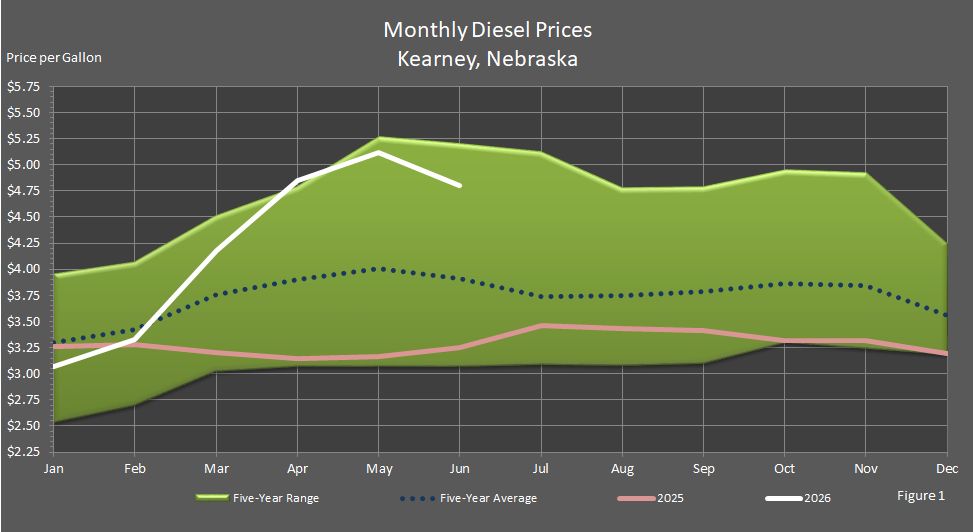The image size is (973, 532).
Task: Click the green Five-Year Range legend swatch
Action: (x=212, y=498)
